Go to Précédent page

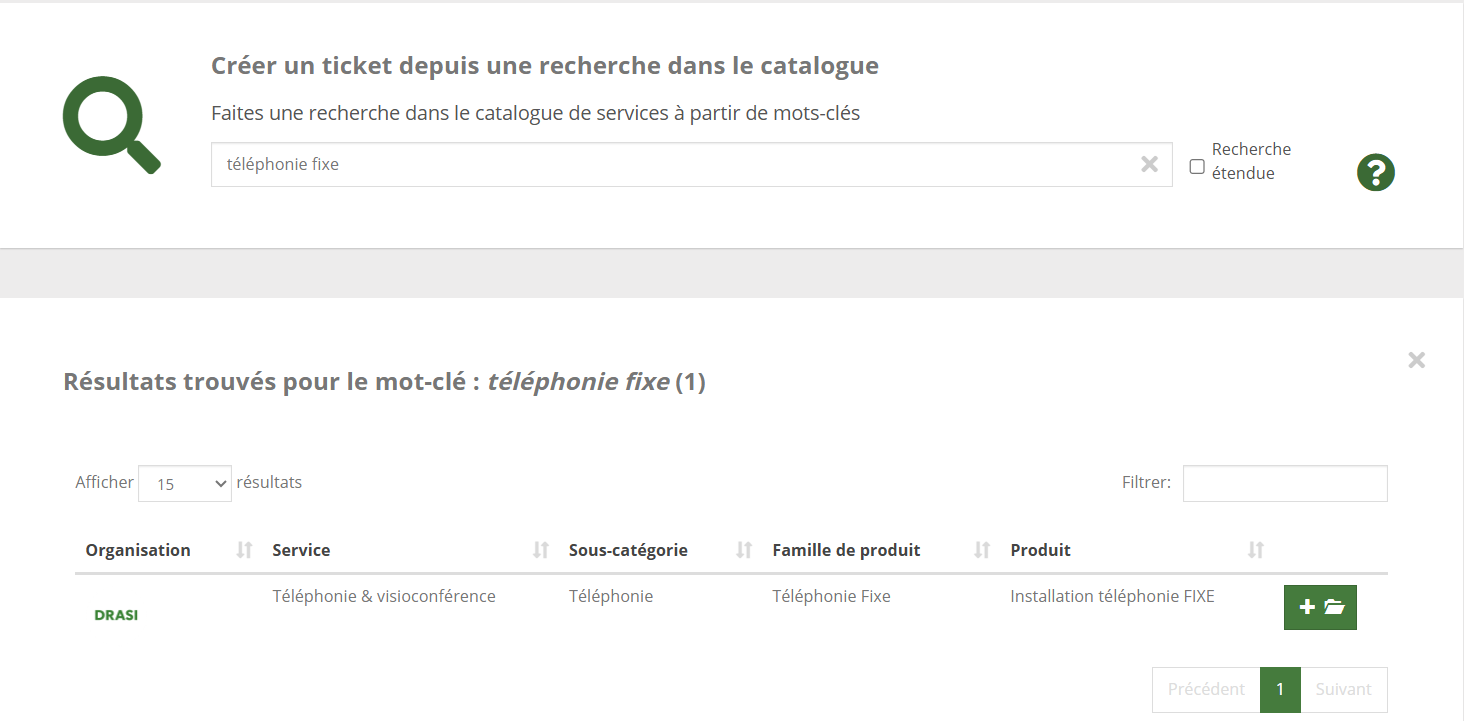[1206, 689]
